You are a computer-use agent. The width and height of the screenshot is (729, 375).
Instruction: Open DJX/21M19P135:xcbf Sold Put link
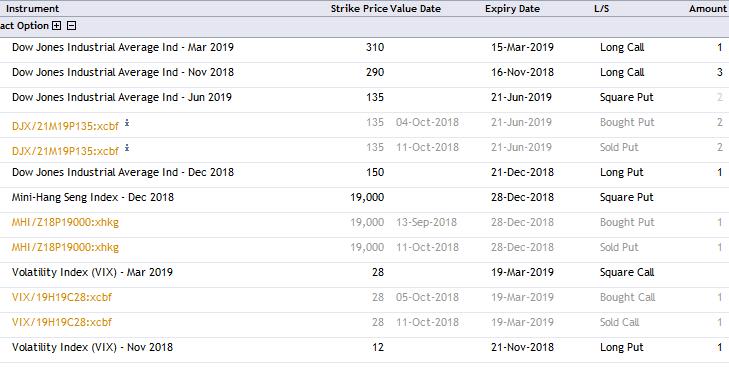tap(65, 151)
